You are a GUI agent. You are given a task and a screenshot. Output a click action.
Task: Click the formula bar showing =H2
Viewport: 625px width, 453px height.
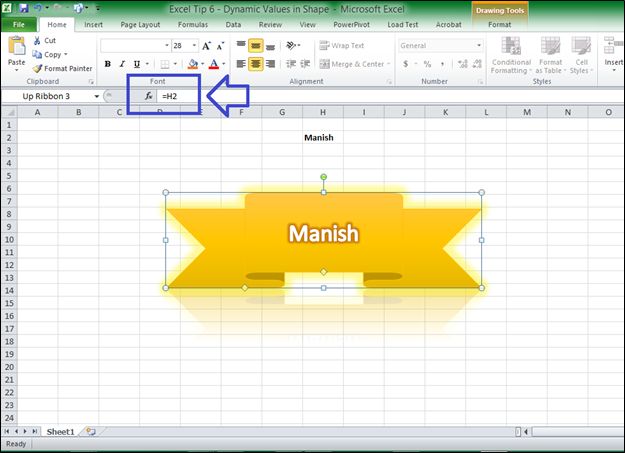391,96
